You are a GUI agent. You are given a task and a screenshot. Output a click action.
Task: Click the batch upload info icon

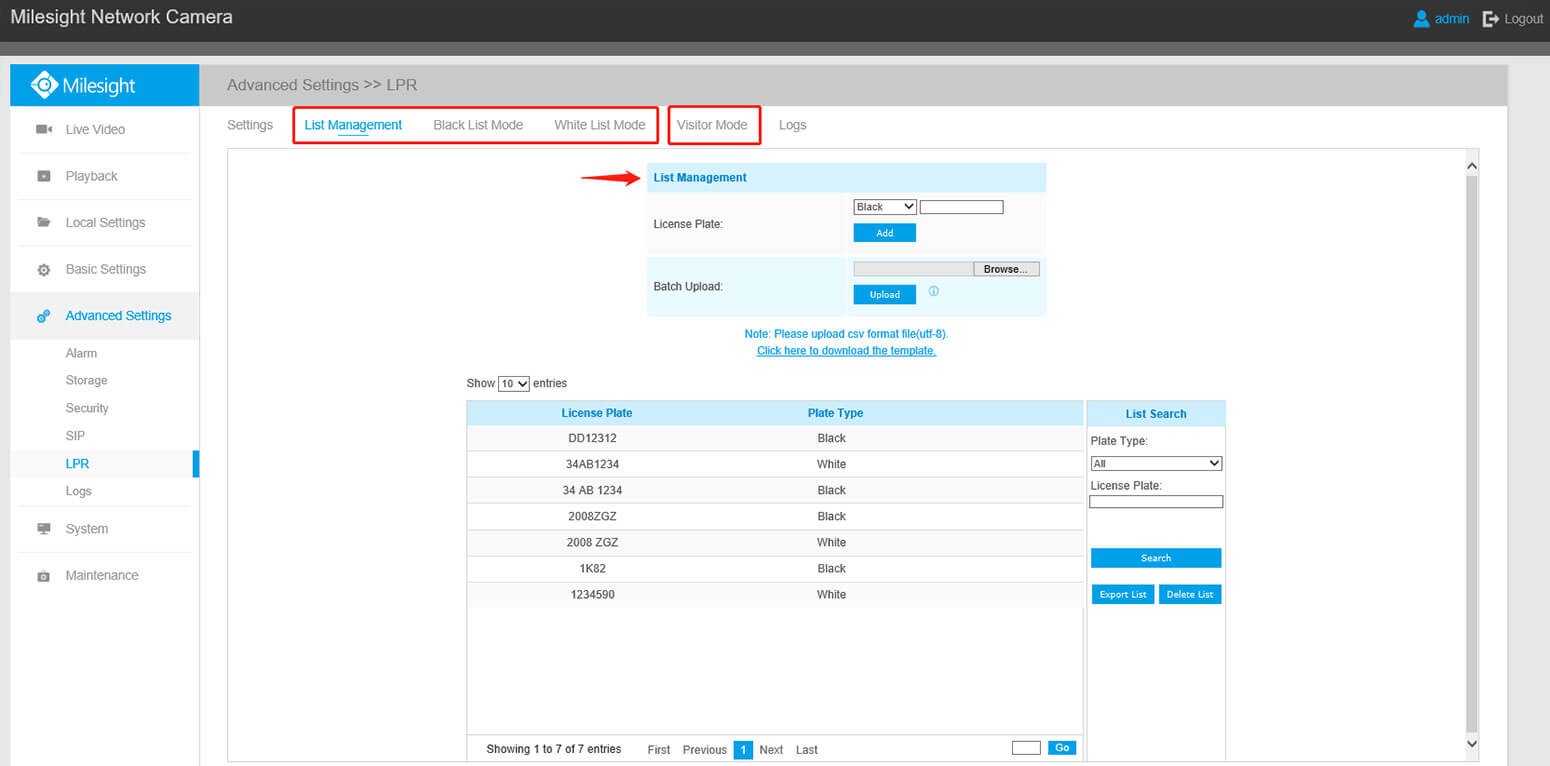[x=934, y=292]
